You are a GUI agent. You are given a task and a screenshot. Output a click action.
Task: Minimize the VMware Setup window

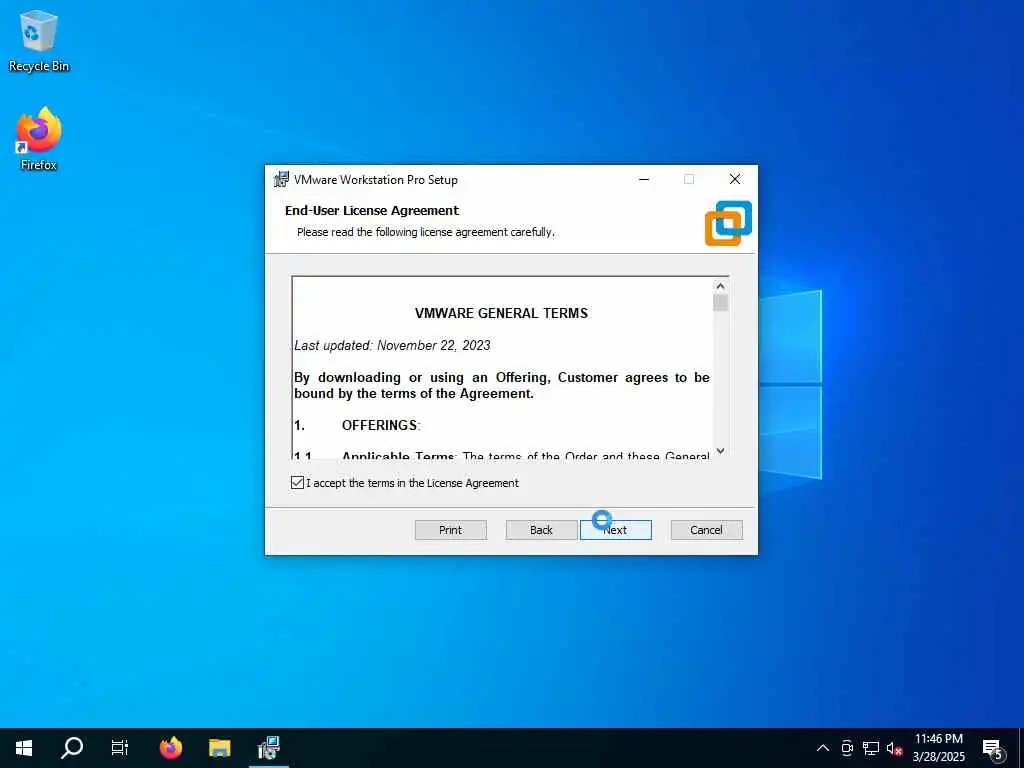pos(644,180)
